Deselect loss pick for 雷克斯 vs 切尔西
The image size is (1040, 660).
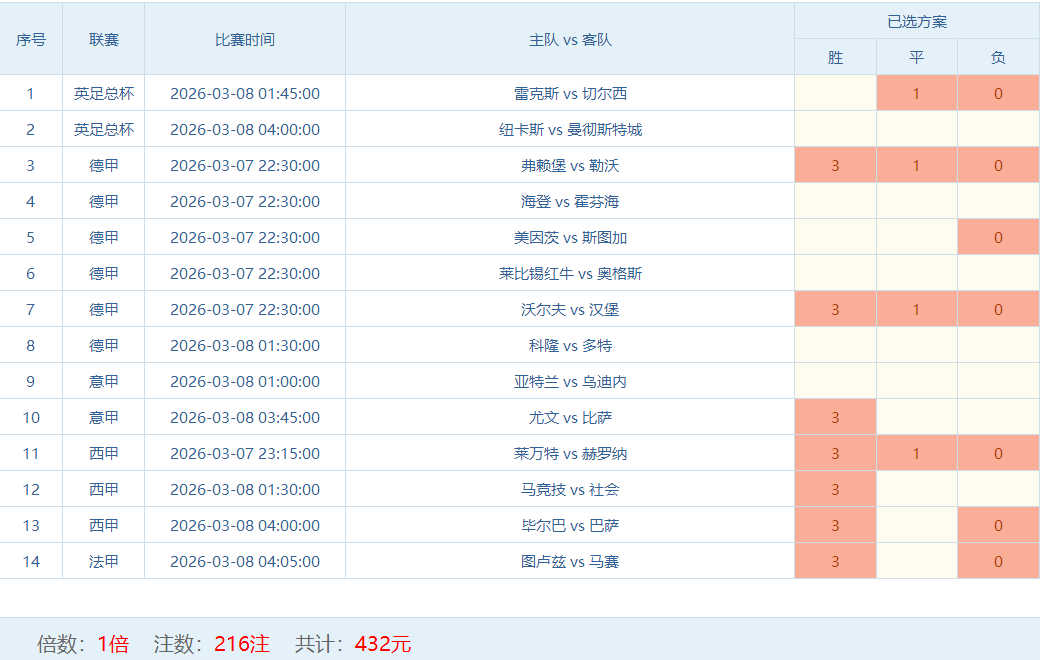pos(998,94)
